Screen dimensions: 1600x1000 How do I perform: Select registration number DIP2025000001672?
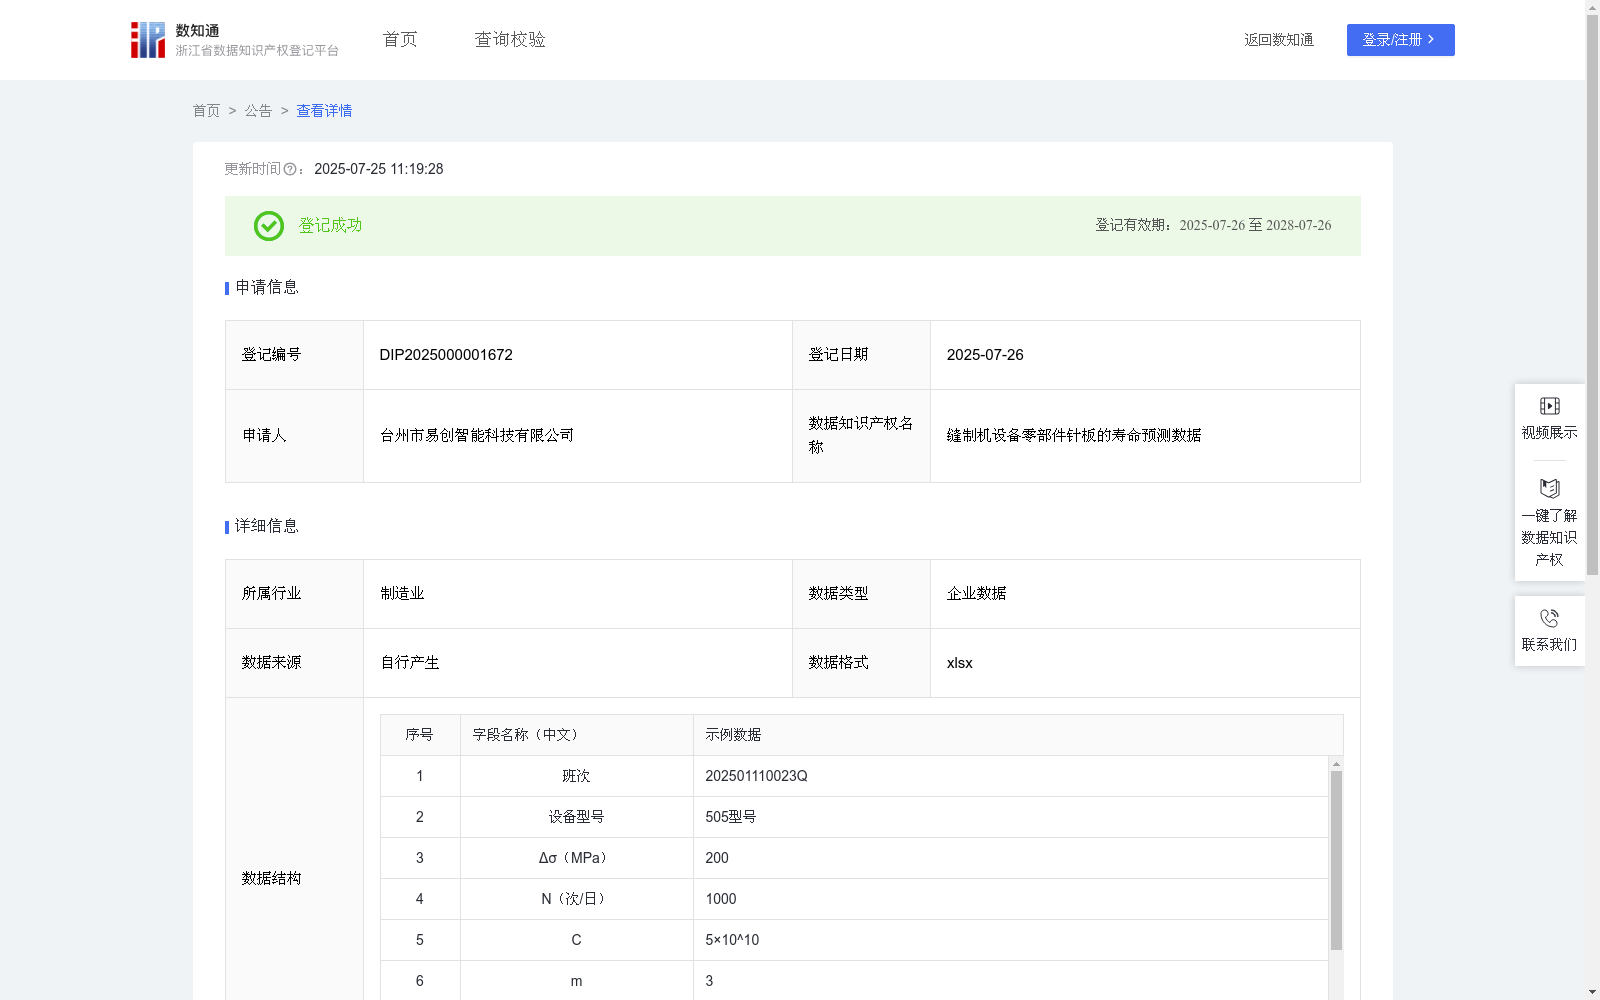(x=446, y=355)
